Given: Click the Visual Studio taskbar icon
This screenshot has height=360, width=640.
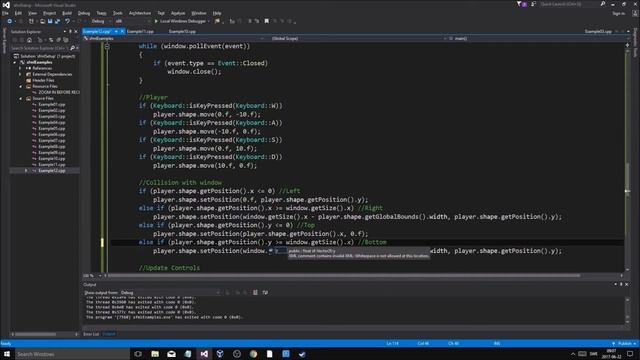Looking at the screenshot, I should point(204,354).
